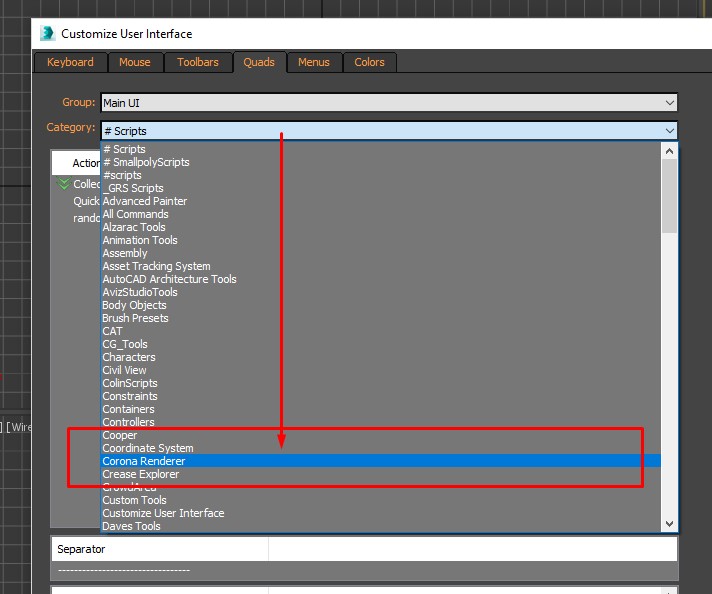
Task: Open the Mouse tab
Action: pyautogui.click(x=135, y=62)
